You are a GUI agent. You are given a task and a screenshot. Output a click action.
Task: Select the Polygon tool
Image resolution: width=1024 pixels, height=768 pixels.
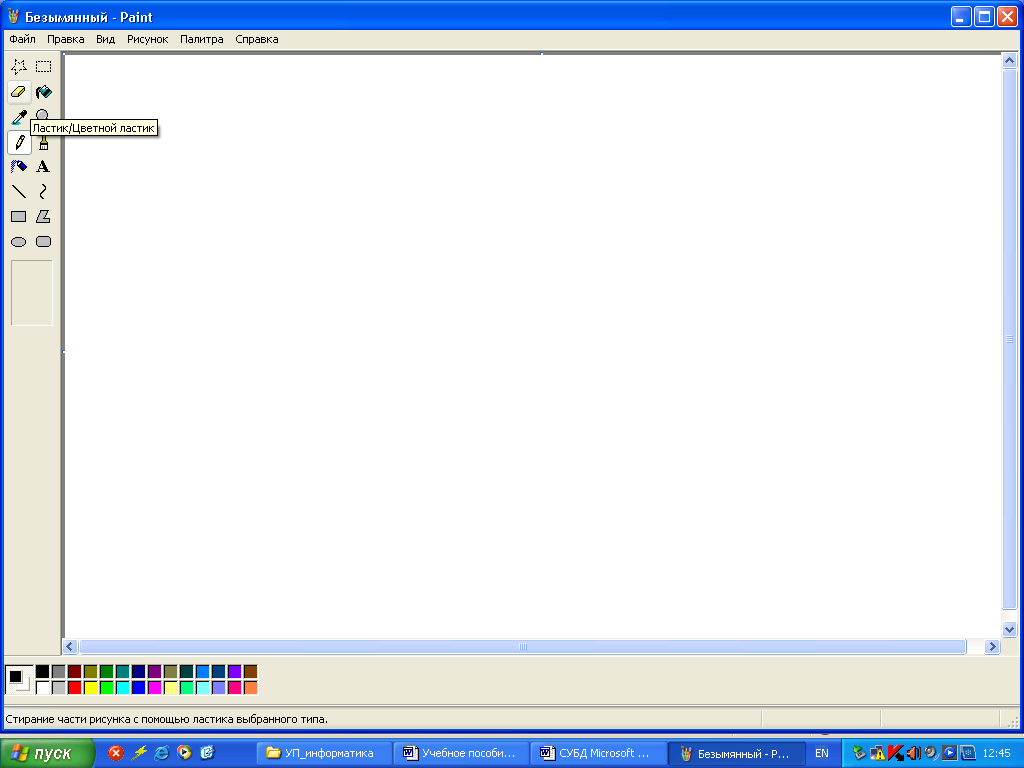point(43,216)
